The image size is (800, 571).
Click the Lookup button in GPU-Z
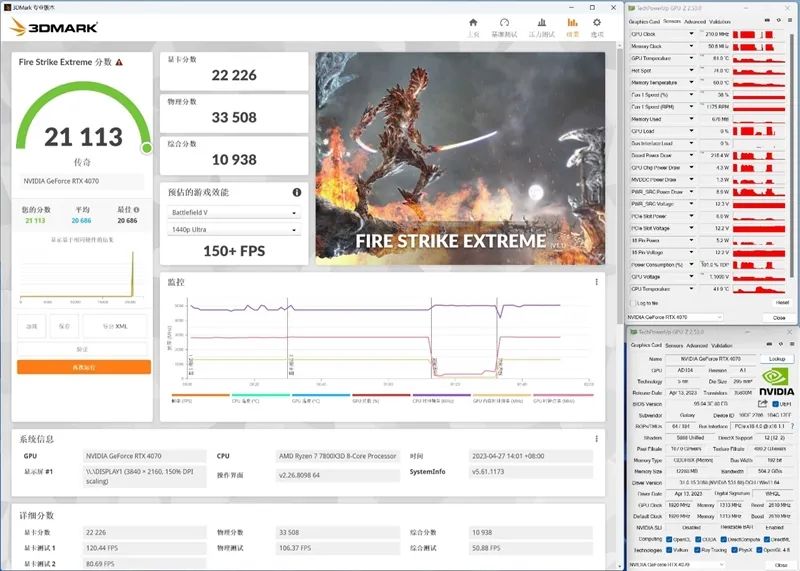(777, 359)
